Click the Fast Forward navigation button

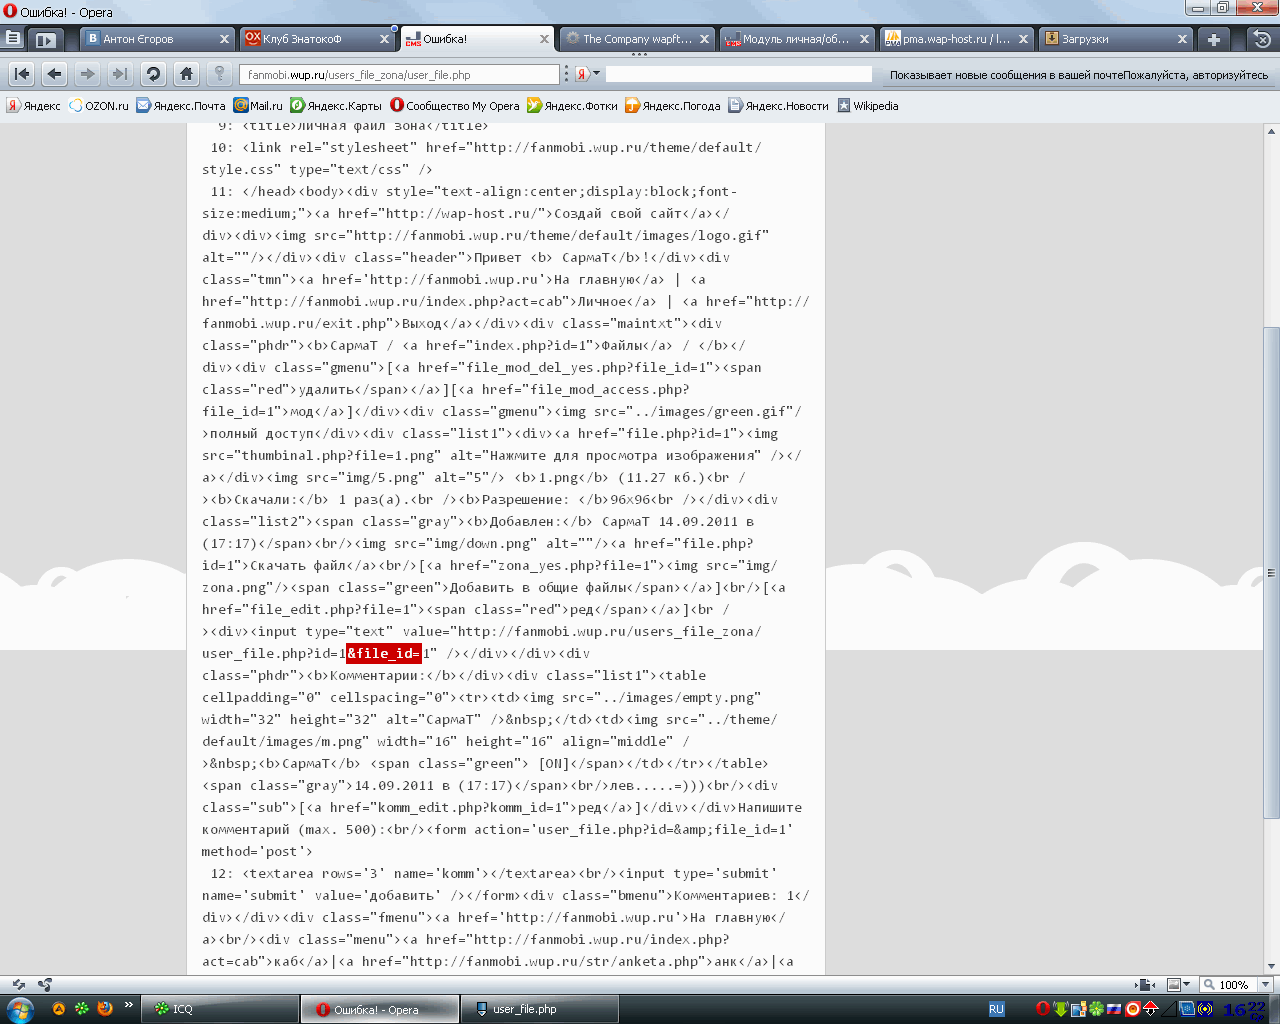(120, 74)
